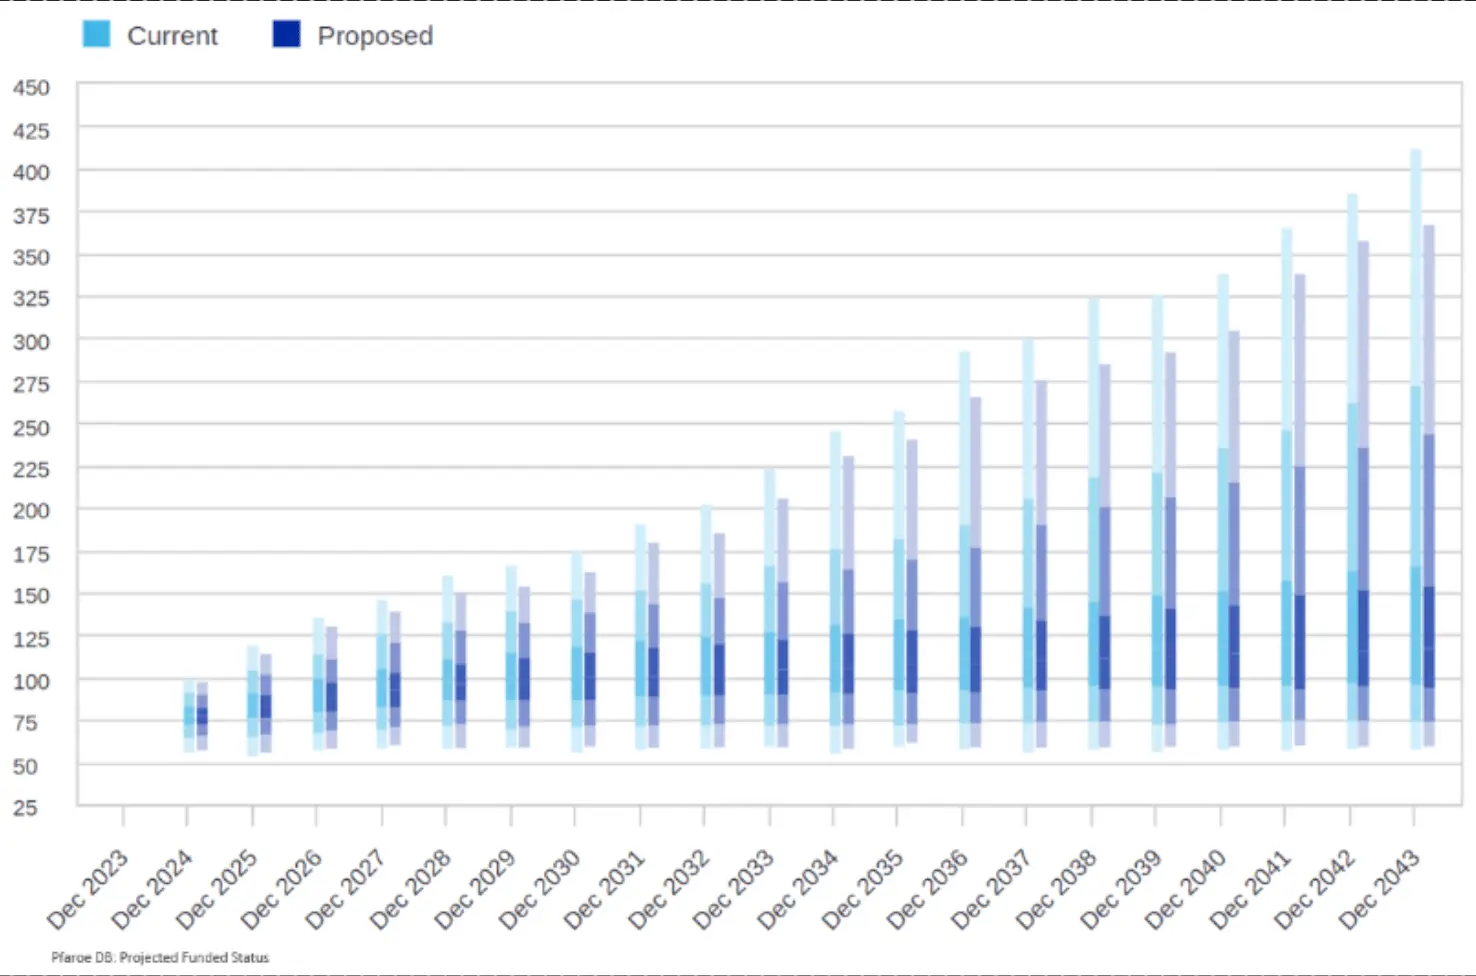Select the Dec 2043 Current bar
The width and height of the screenshot is (1476, 976).
pos(1415,450)
